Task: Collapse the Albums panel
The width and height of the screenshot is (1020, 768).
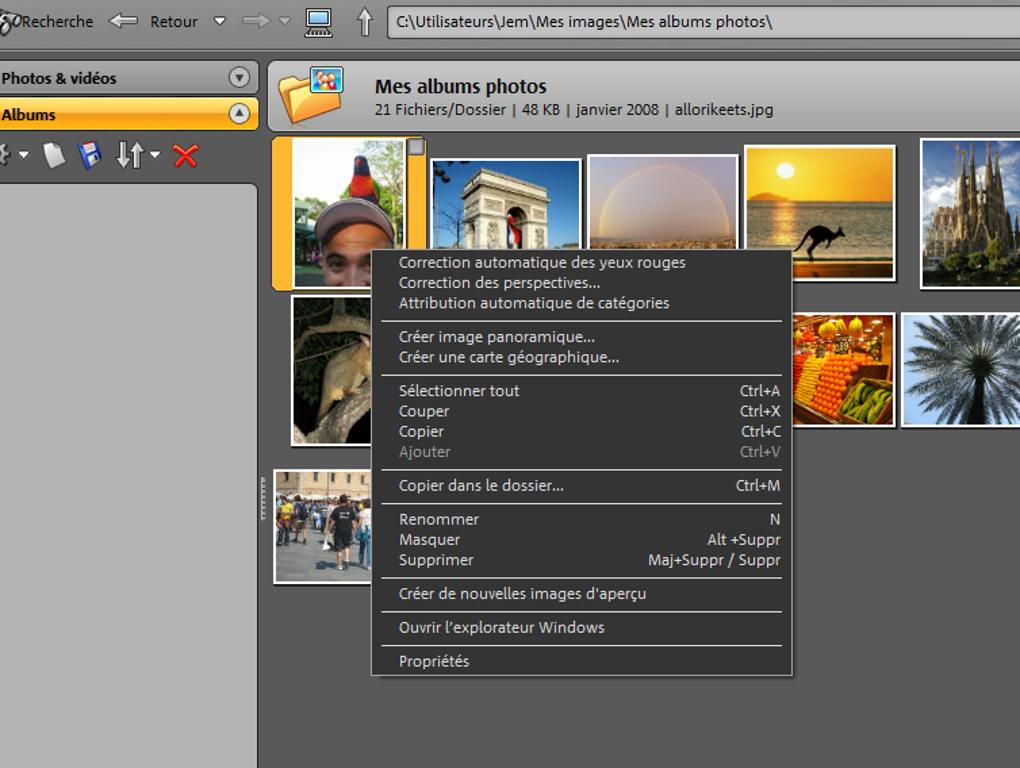Action: point(240,114)
